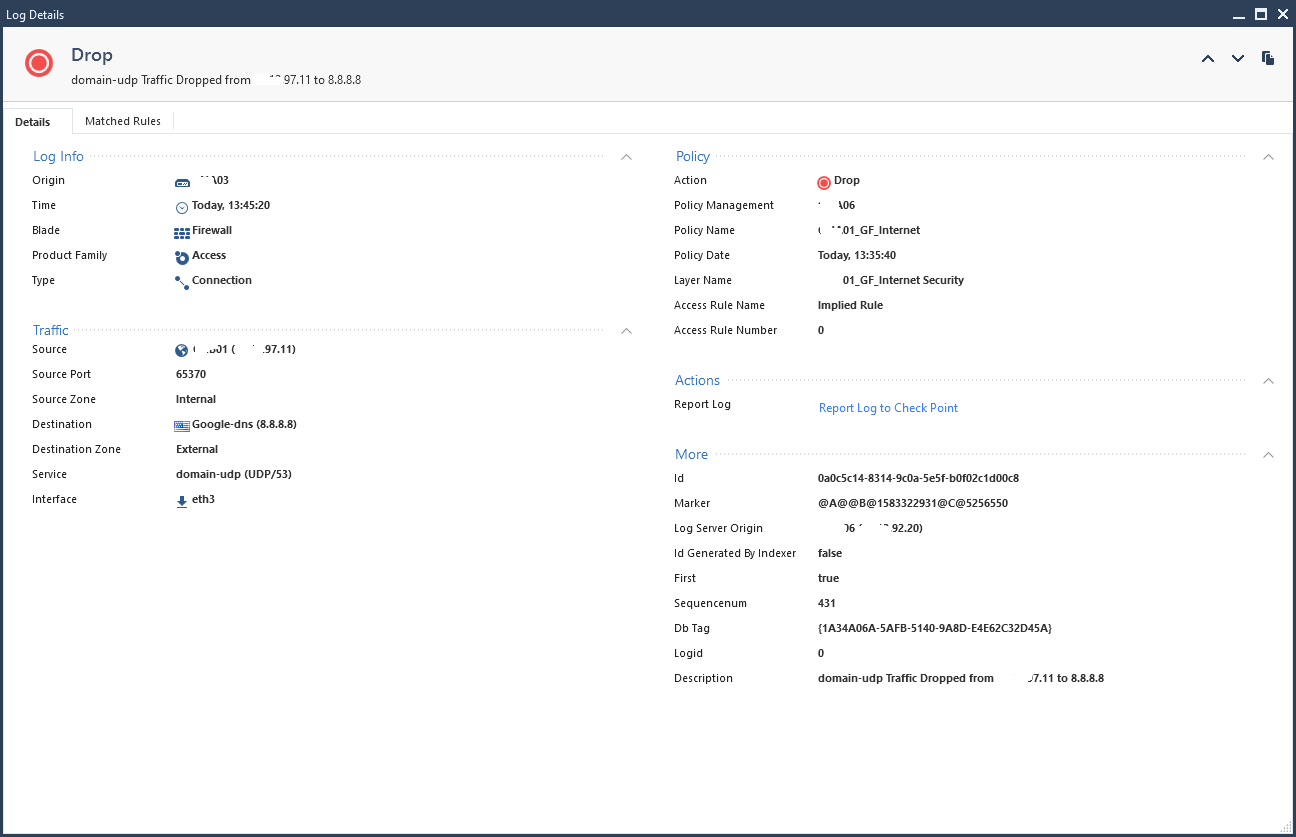Select the Details tab
This screenshot has width=1296, height=837.
33,122
